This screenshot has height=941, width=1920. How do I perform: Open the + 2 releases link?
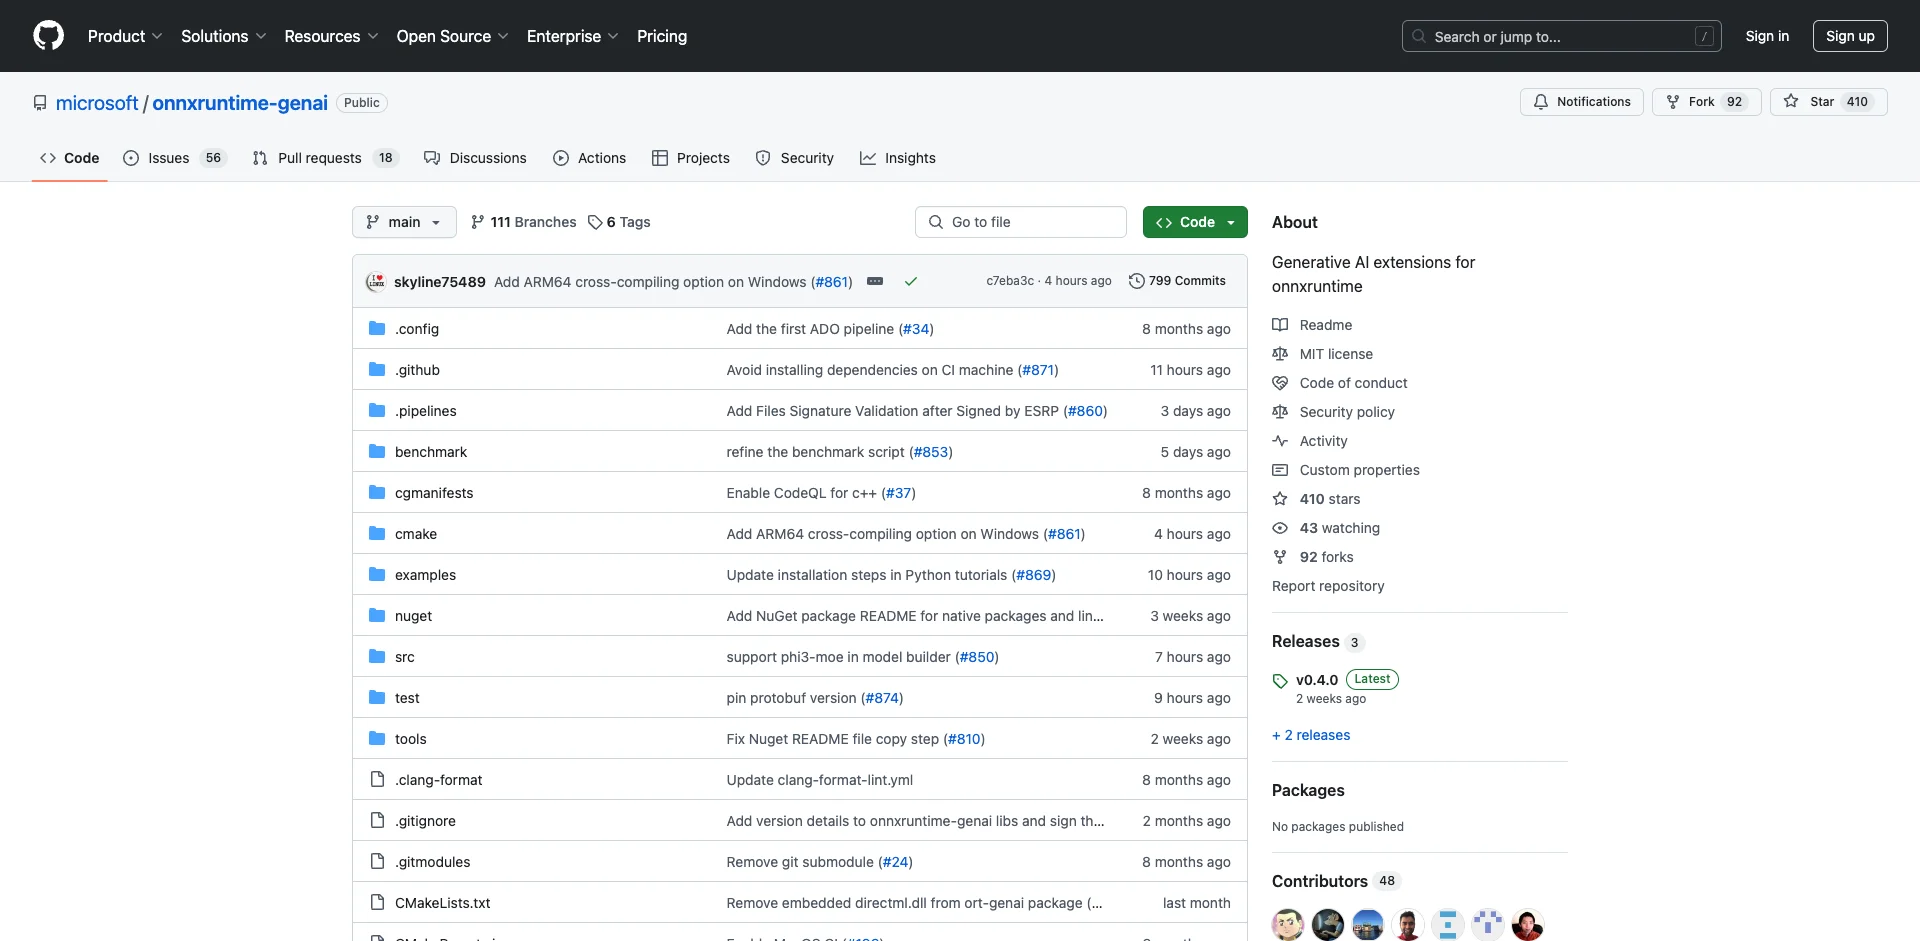(x=1311, y=735)
